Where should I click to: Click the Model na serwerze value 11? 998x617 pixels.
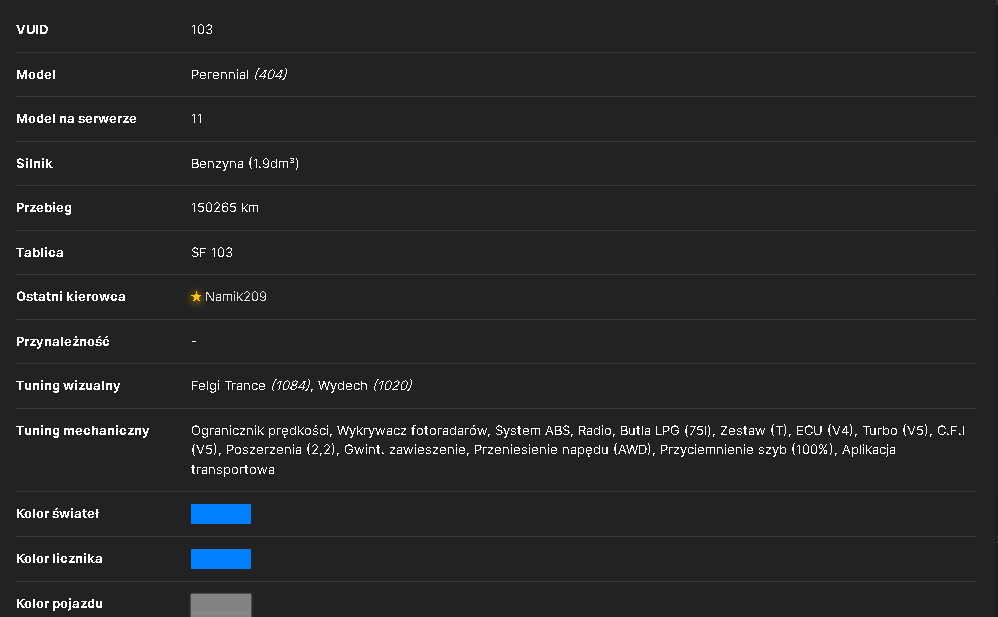[x=197, y=118]
